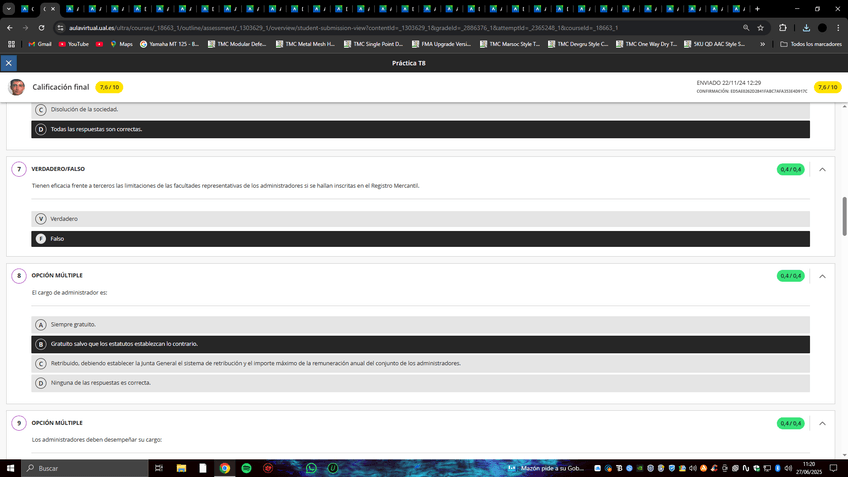Choose option C 'Retribuido, debiendo establecer la Junta'
This screenshot has width=848, height=477.
pyautogui.click(x=420, y=363)
